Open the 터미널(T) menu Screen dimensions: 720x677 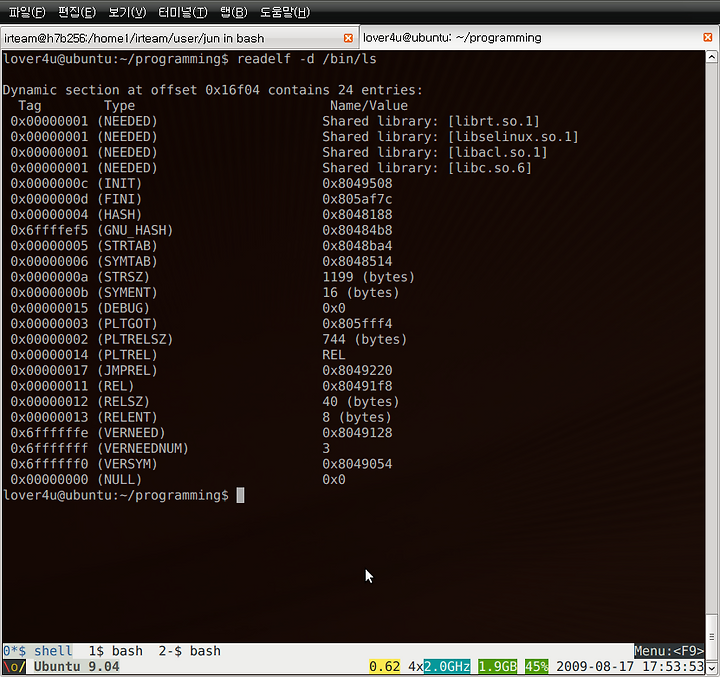pos(183,12)
